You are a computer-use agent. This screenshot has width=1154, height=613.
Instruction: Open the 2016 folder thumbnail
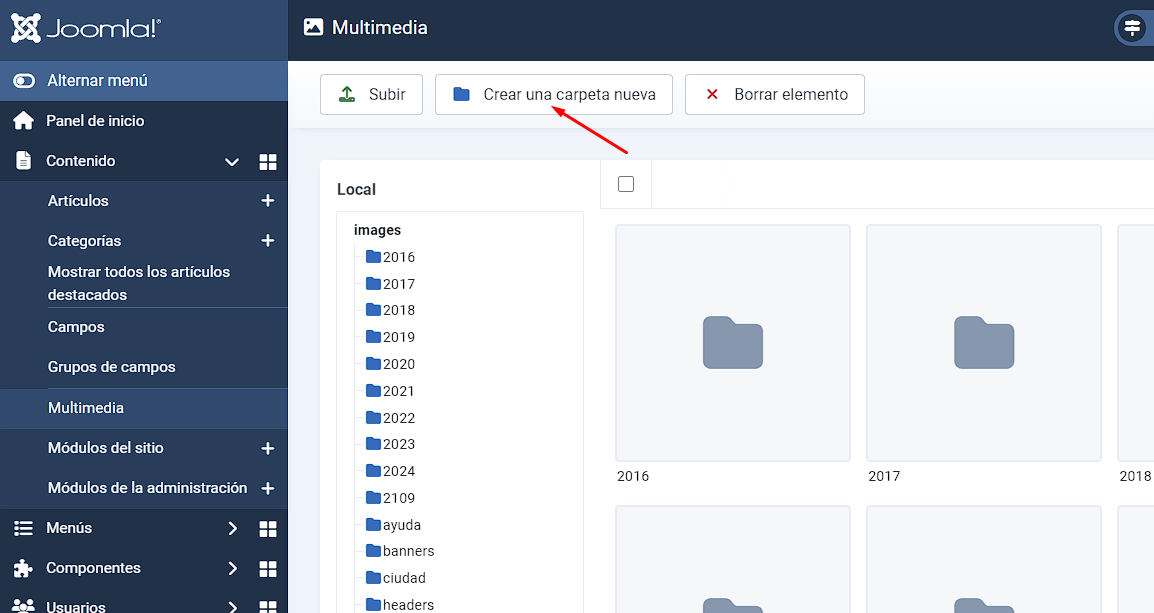pyautogui.click(x=732, y=343)
